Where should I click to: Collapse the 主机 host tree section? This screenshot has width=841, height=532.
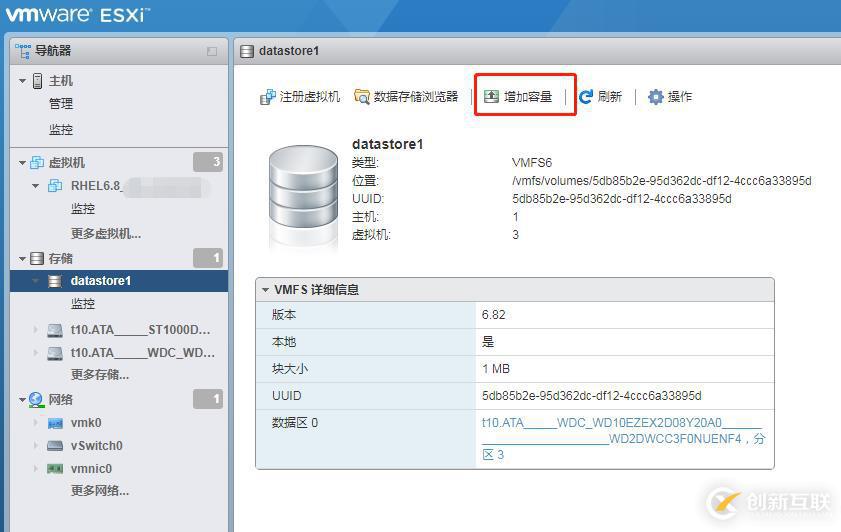click(23, 81)
